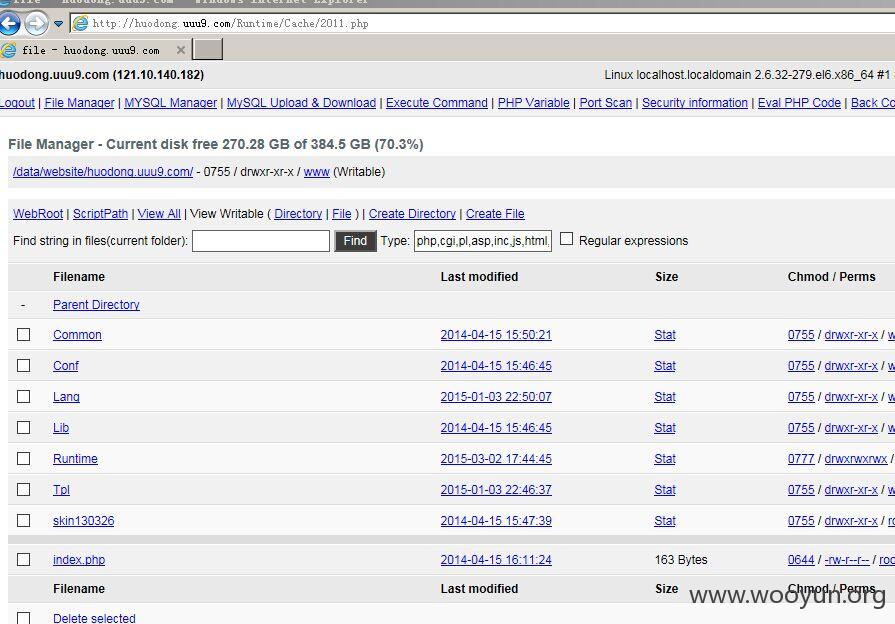Open the Runtime folder
The image size is (895, 624).
[x=75, y=459]
